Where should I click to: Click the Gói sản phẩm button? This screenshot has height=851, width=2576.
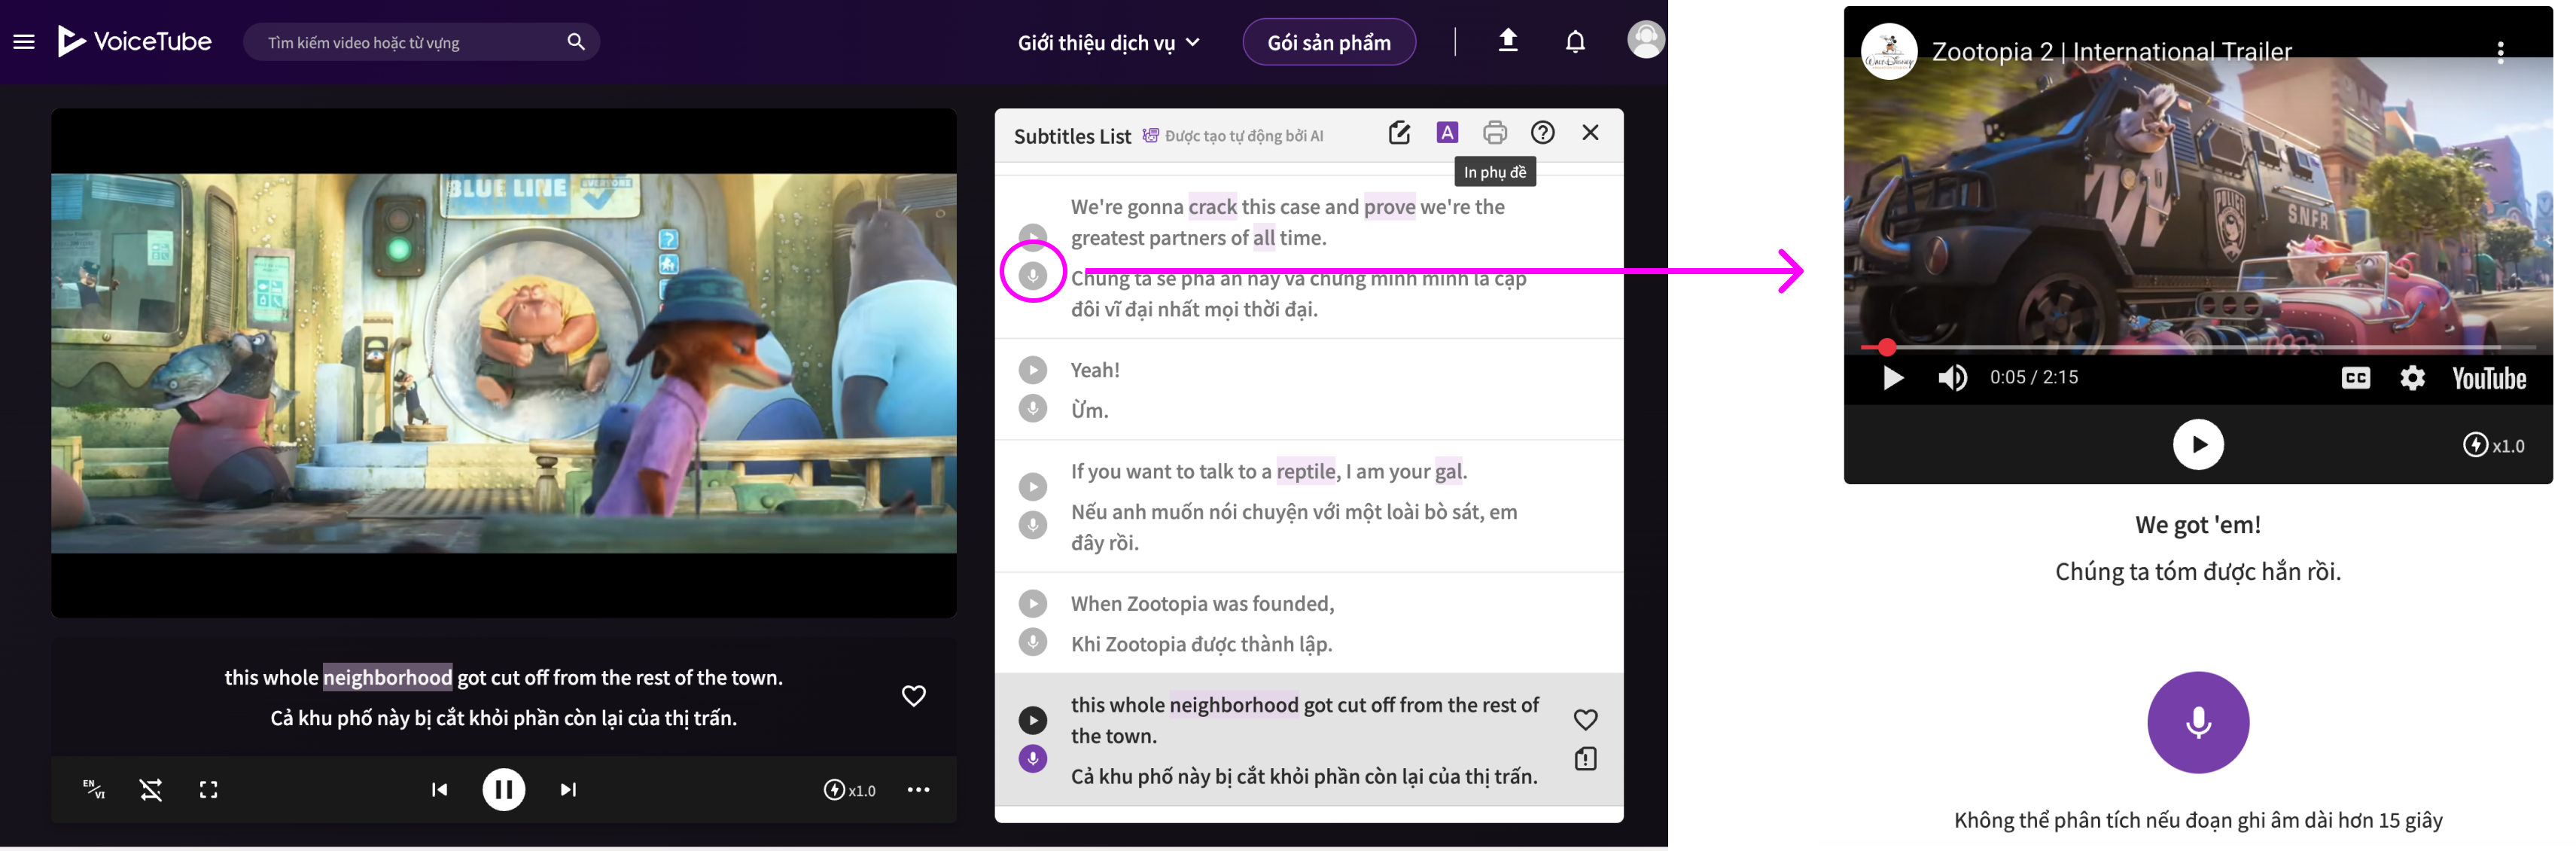coord(1328,43)
